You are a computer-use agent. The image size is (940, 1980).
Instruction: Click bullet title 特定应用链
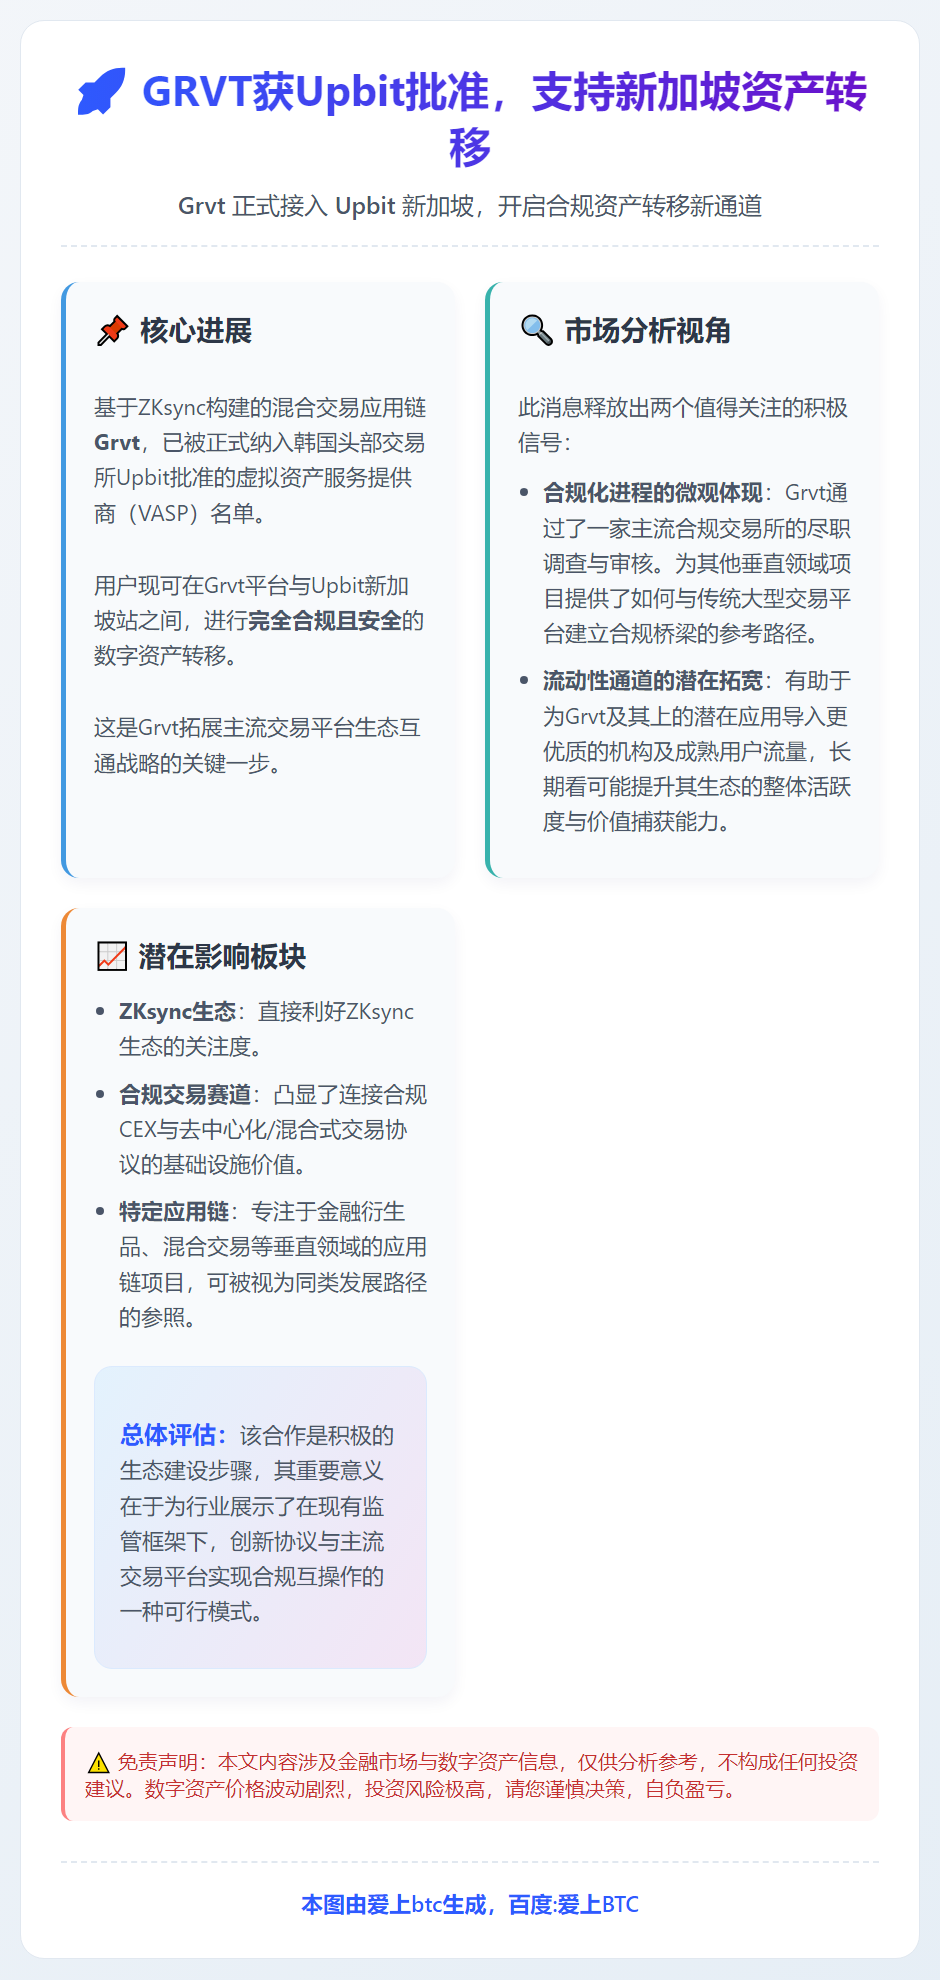tap(174, 1212)
